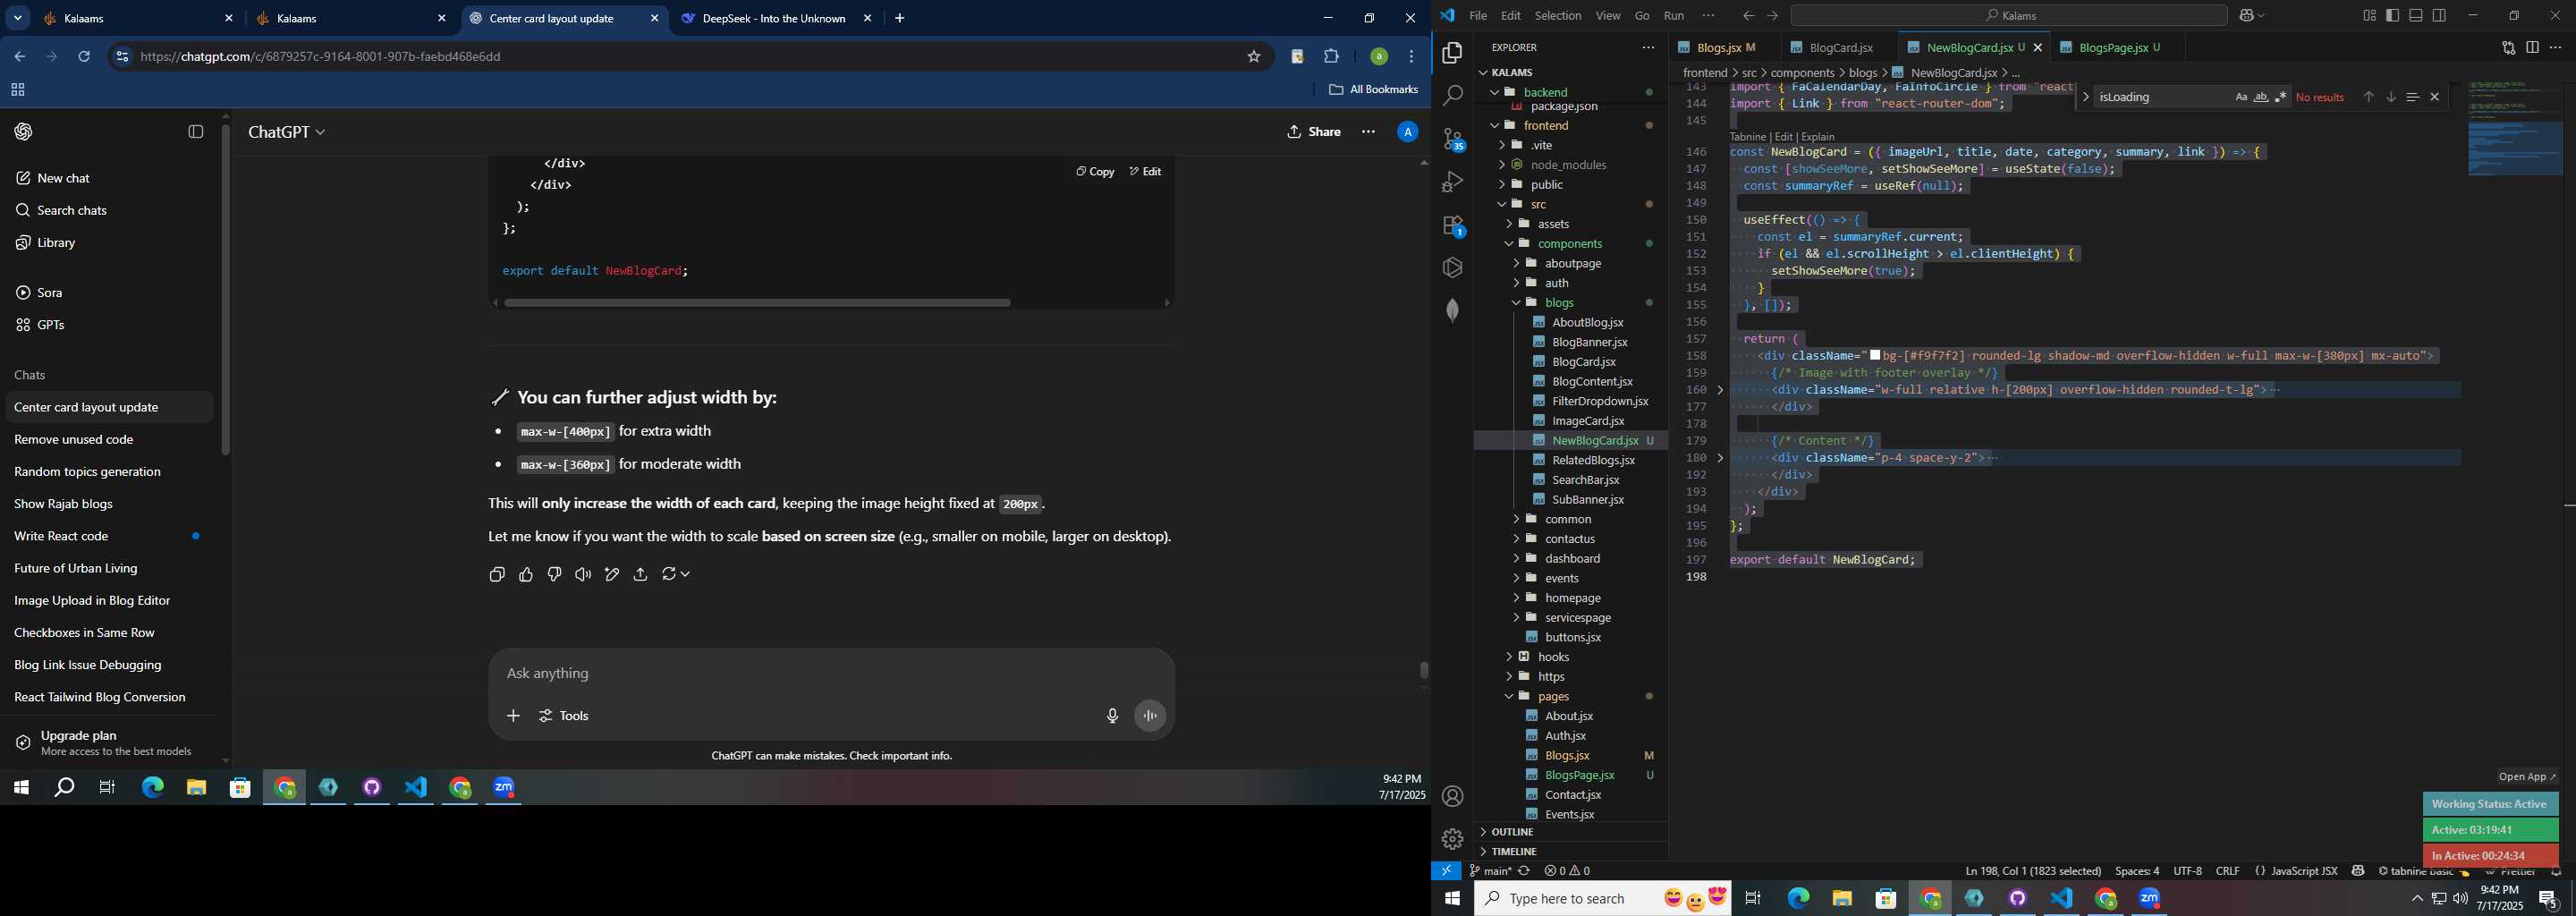Open the Chrome extensions puzzle icon
Screen dimensions: 2576x916
[1331, 57]
